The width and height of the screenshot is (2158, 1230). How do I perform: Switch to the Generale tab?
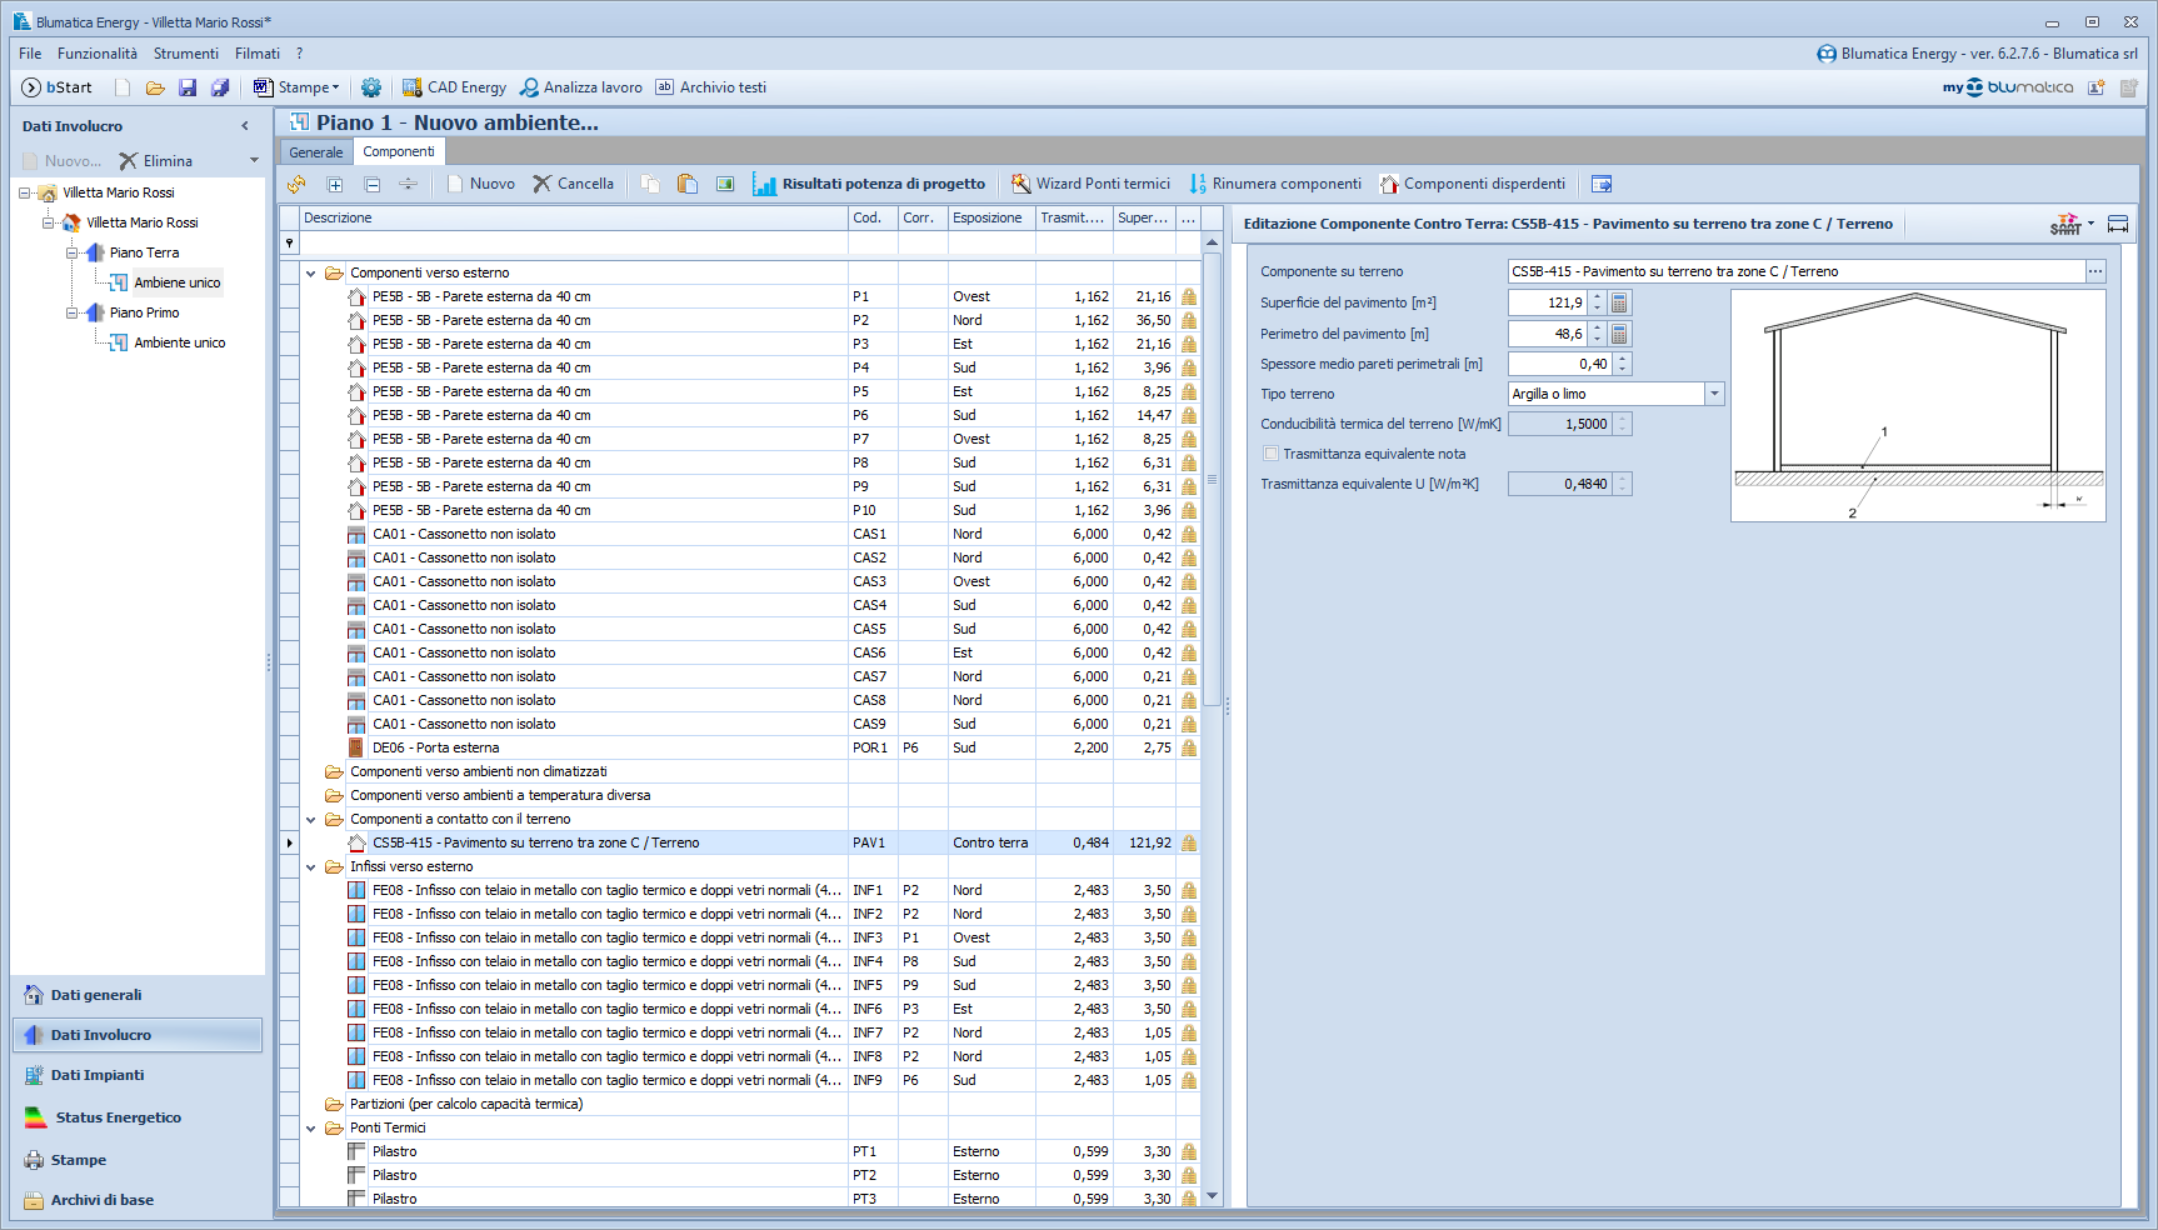pos(316,151)
